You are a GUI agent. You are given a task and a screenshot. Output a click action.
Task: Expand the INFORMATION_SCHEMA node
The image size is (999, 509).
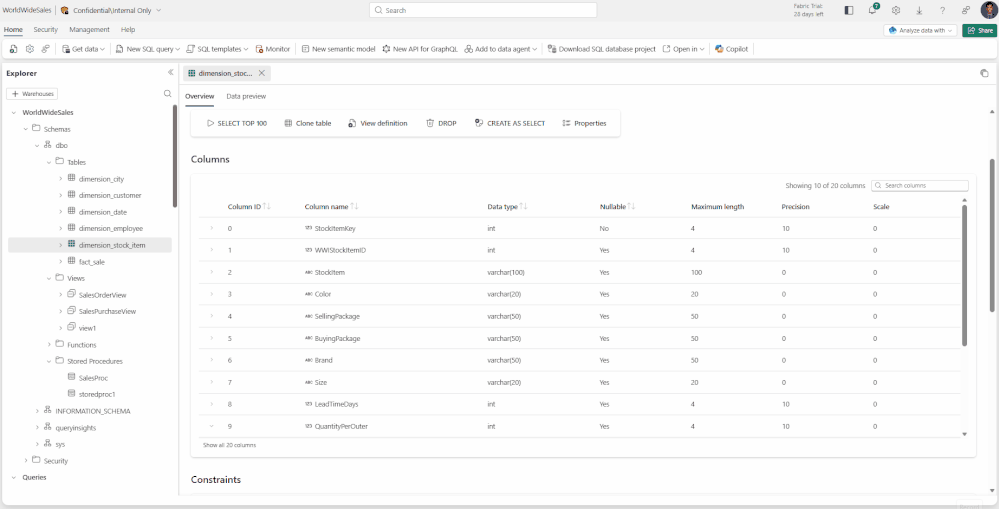click(37, 411)
